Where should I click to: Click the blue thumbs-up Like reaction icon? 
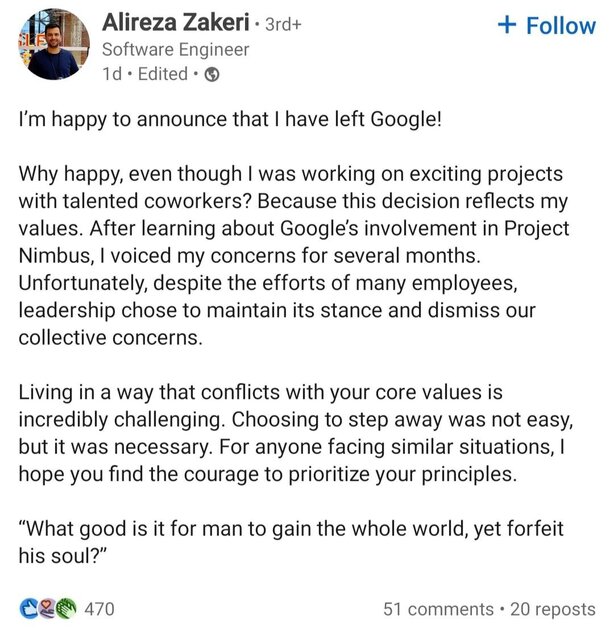click(27, 608)
